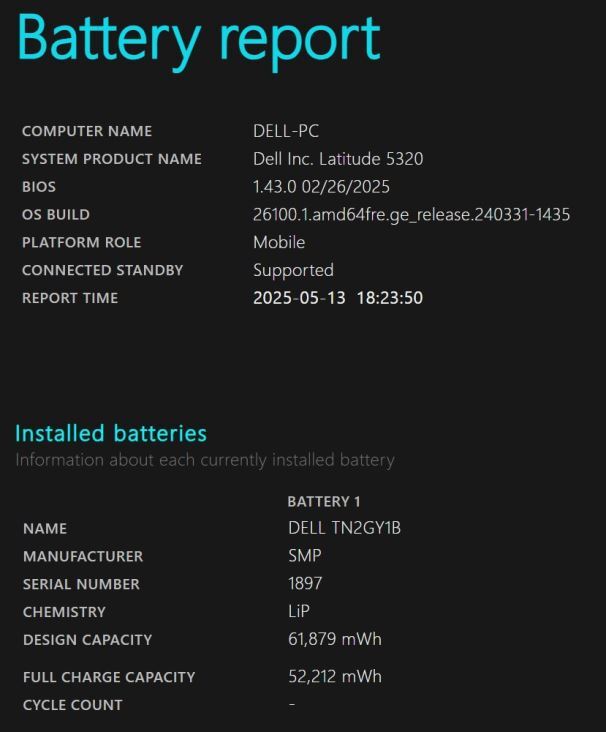Click the chemistry value LiP
The height and width of the screenshot is (732, 606).
coord(299,612)
